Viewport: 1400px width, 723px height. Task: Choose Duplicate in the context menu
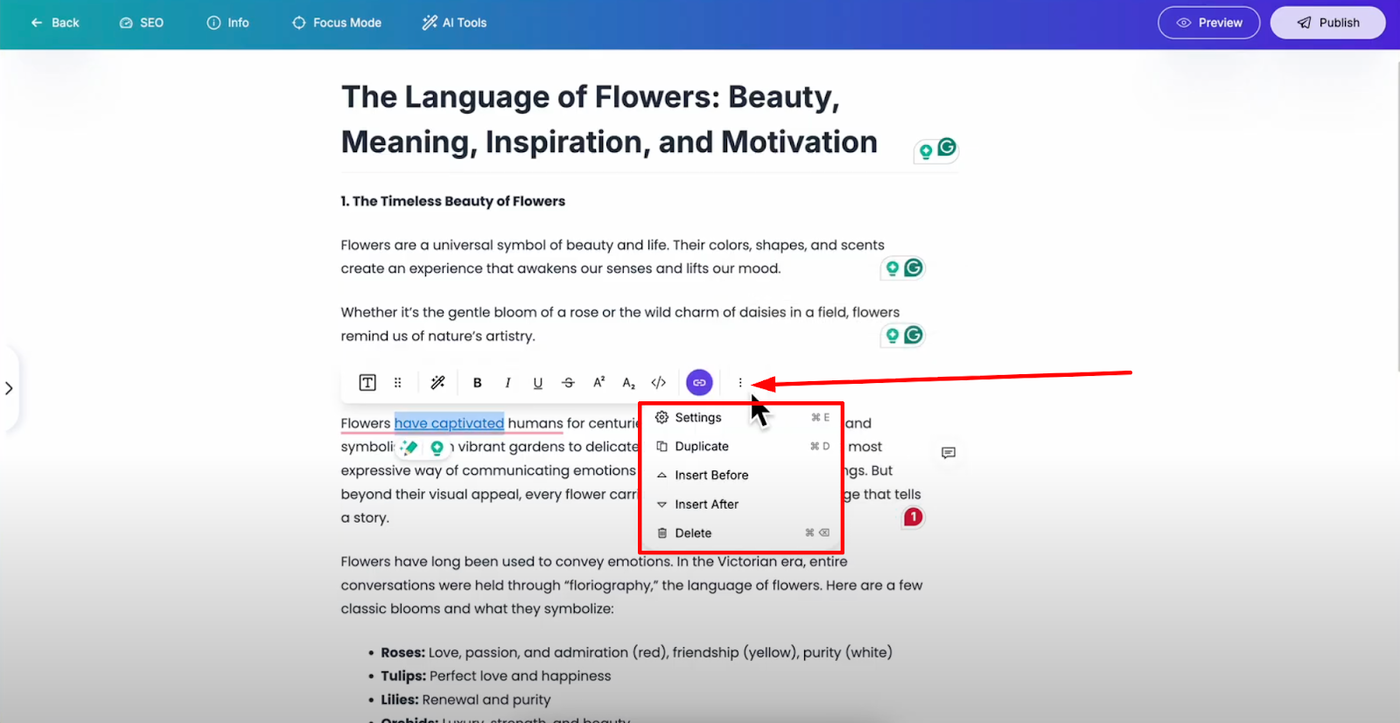pos(701,447)
